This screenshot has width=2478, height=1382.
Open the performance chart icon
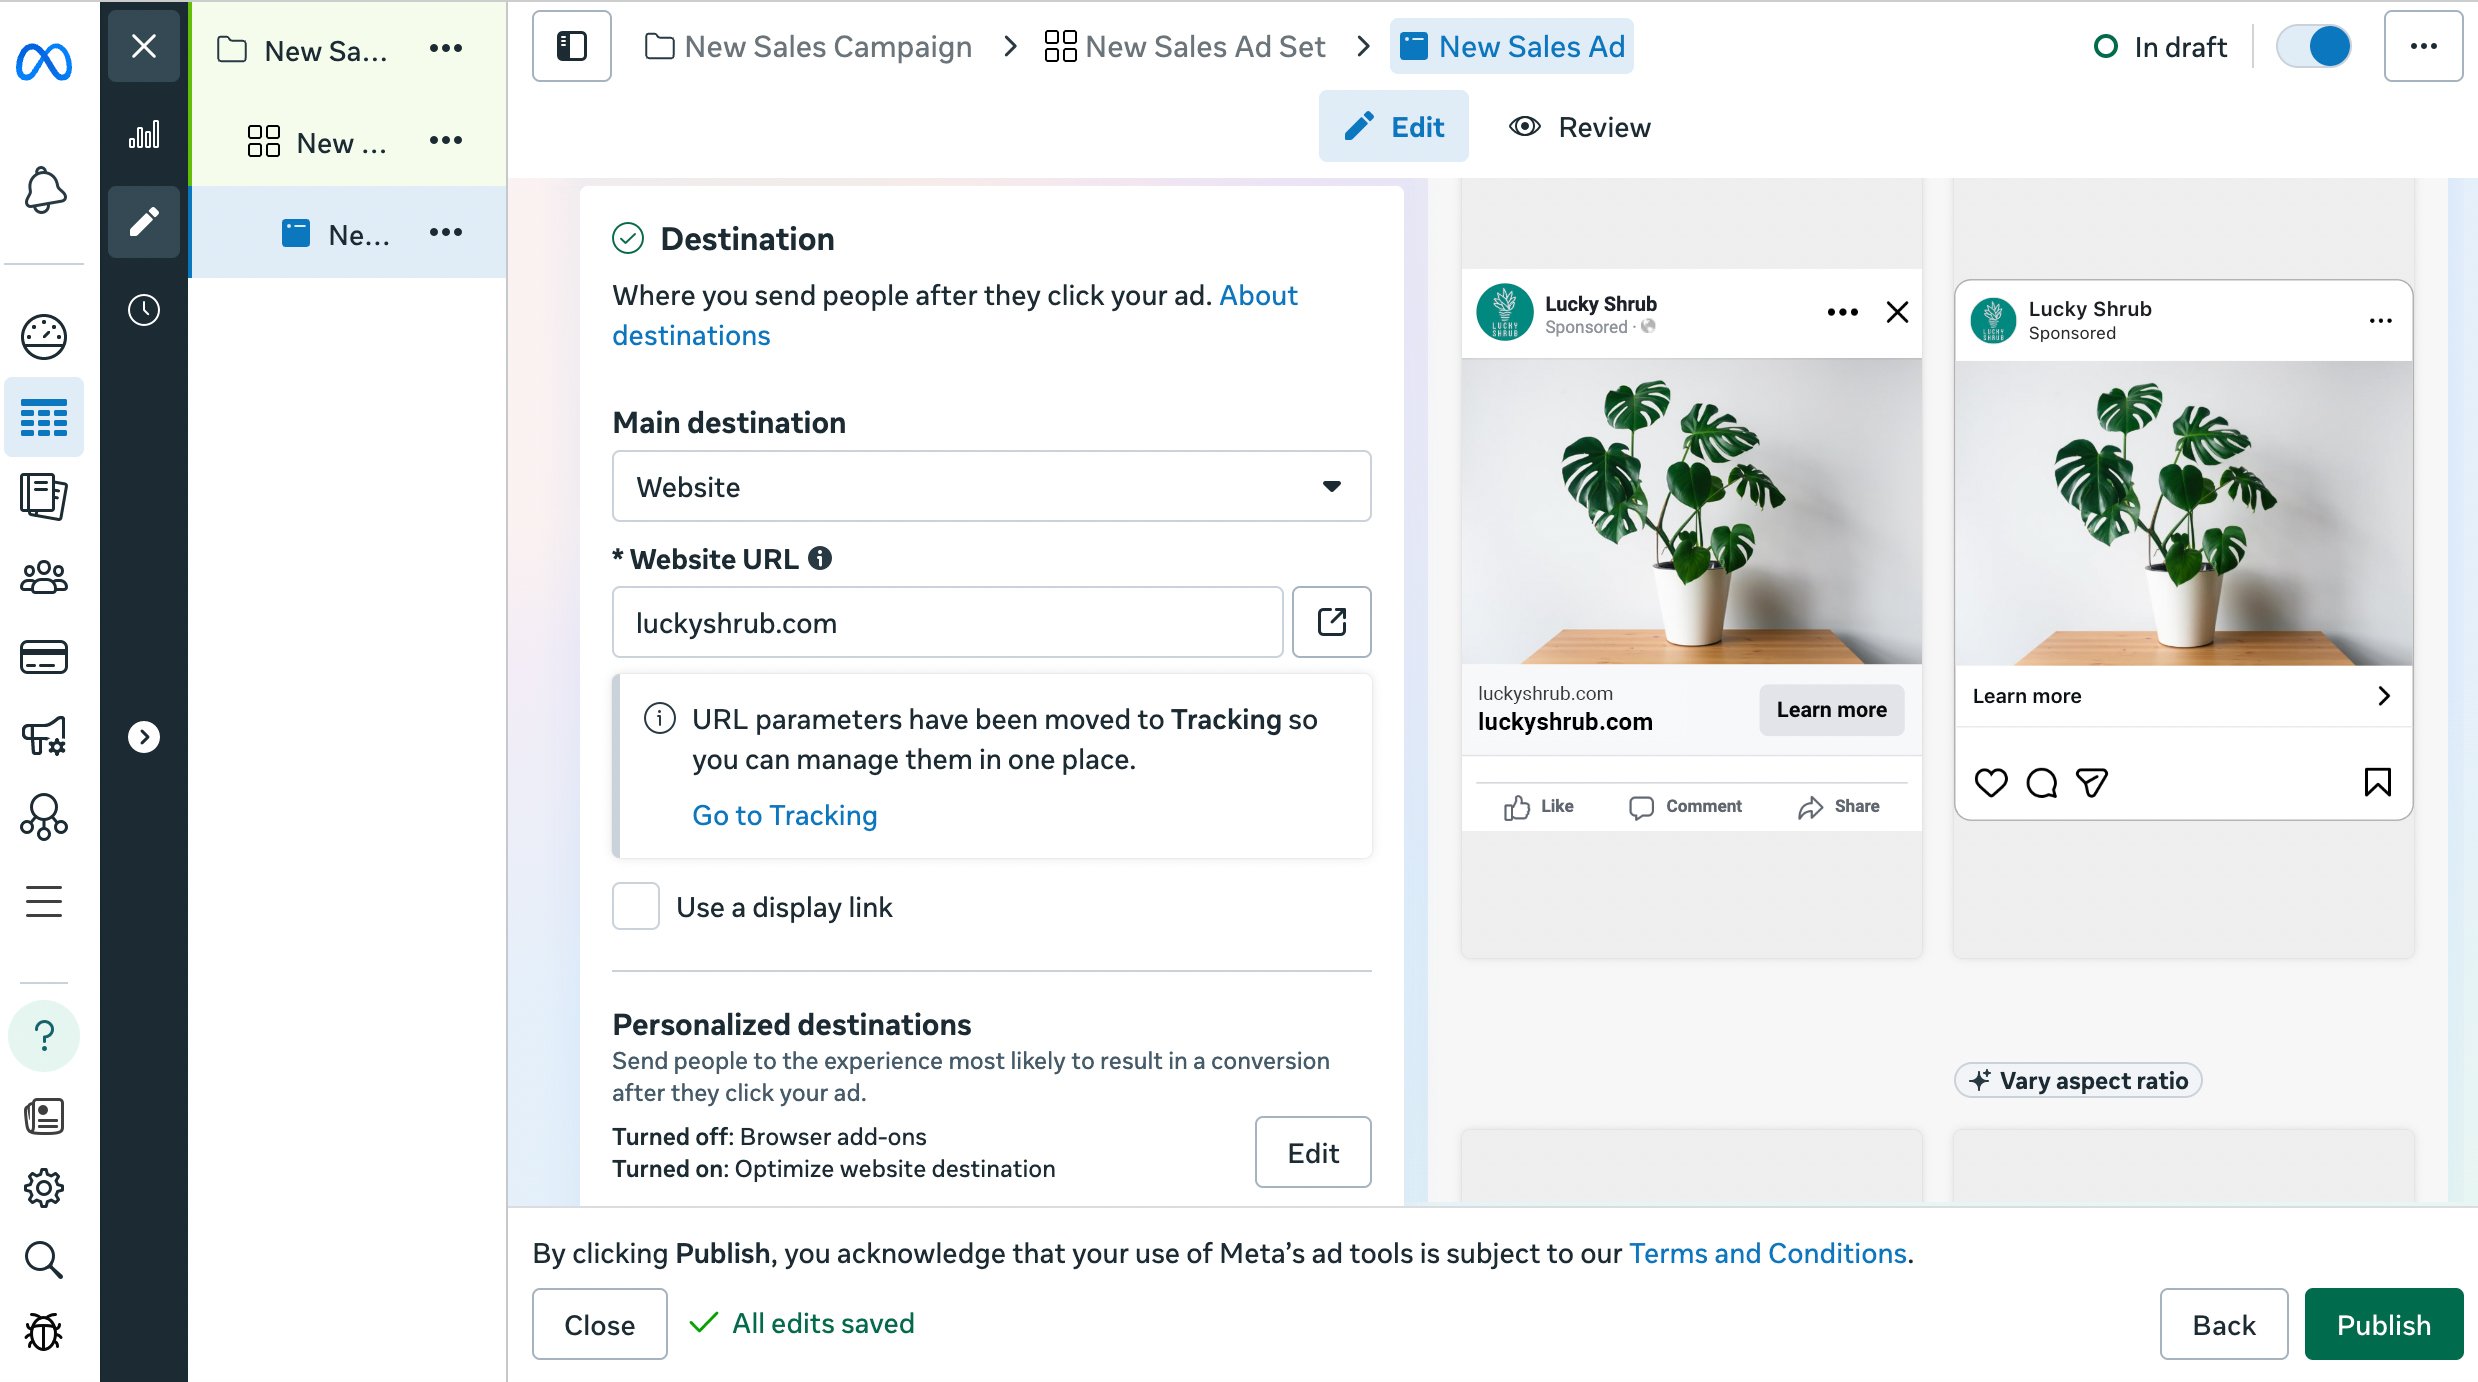(144, 135)
